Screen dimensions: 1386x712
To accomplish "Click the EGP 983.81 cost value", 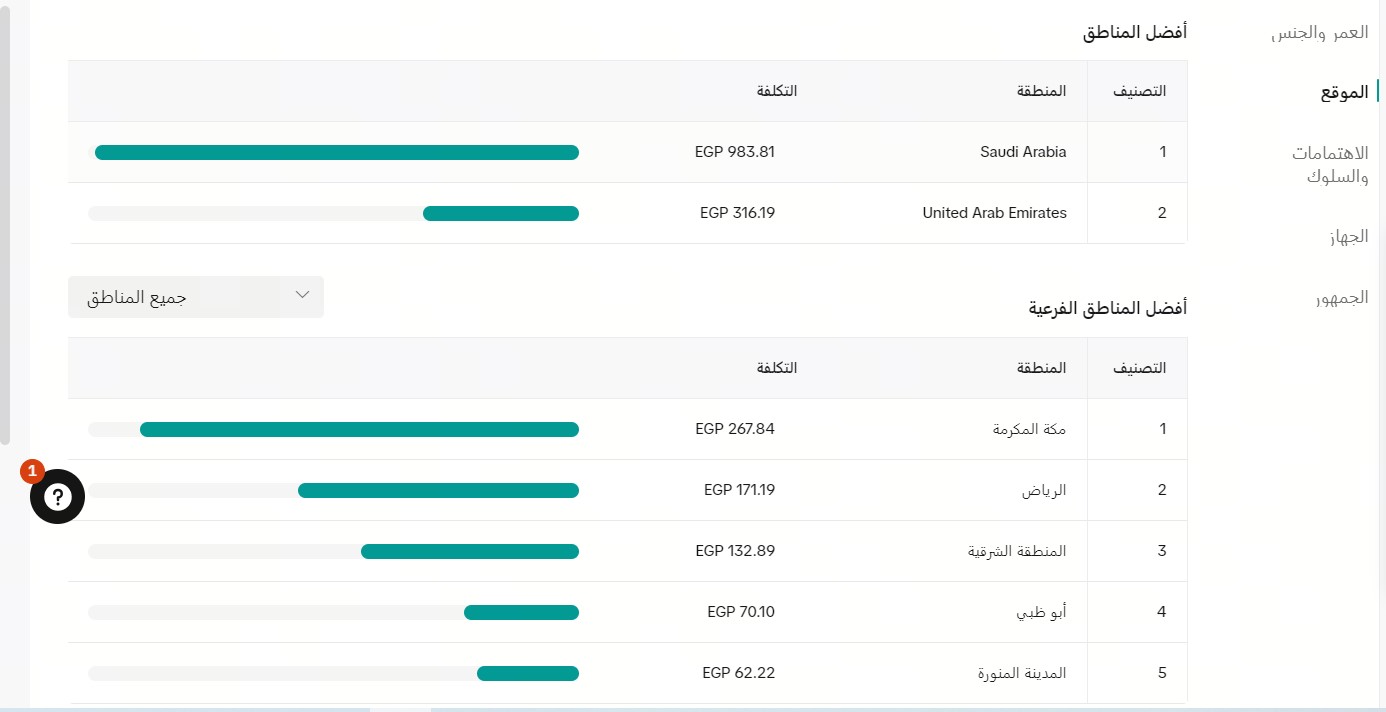I will (x=735, y=152).
